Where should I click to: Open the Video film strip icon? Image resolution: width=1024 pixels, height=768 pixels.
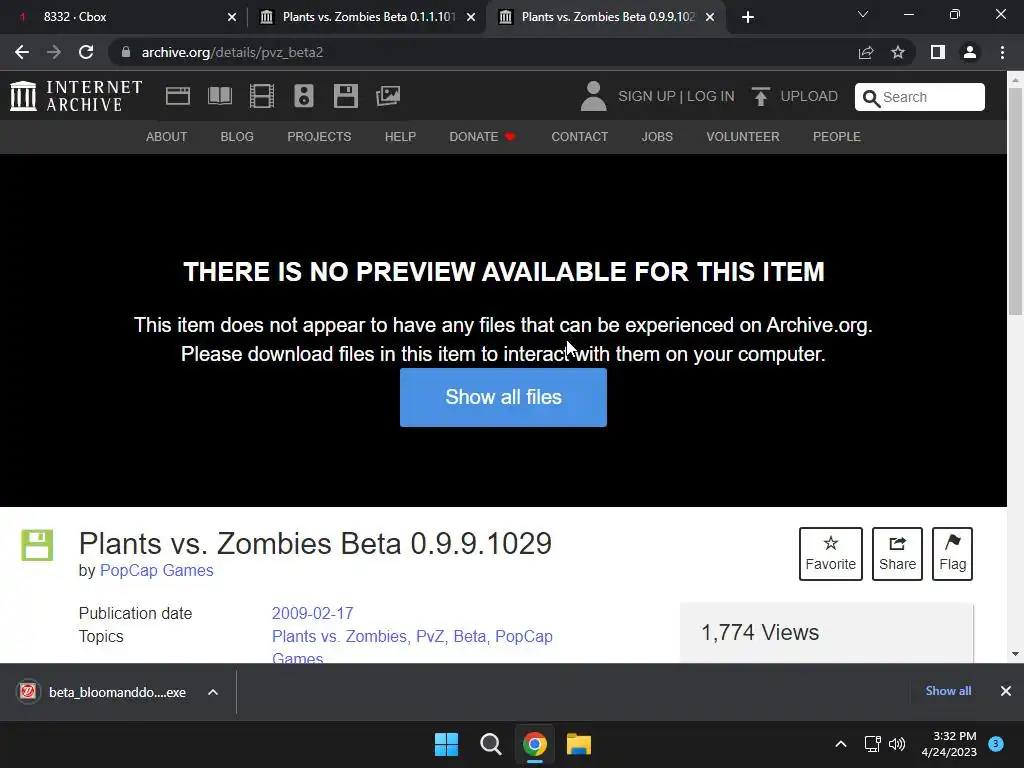pos(261,96)
